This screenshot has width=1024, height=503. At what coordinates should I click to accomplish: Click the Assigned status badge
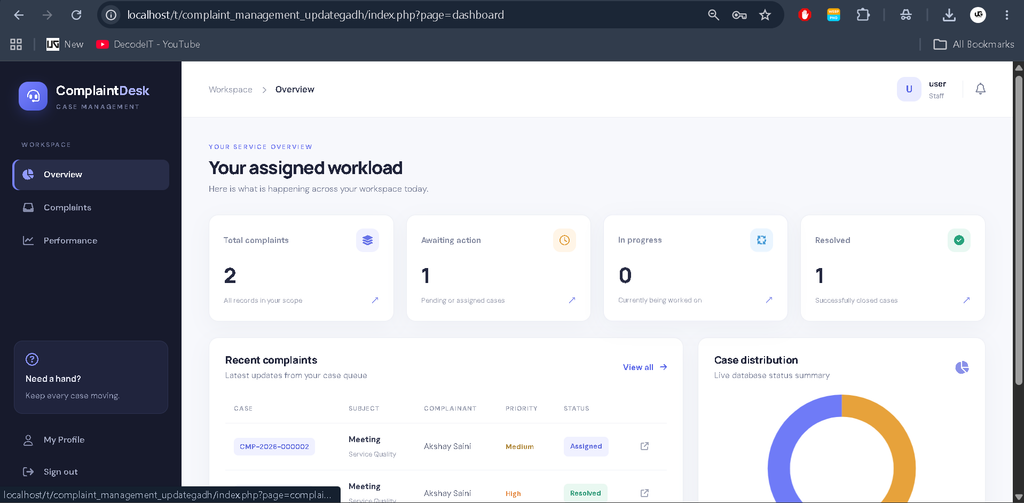click(x=586, y=447)
